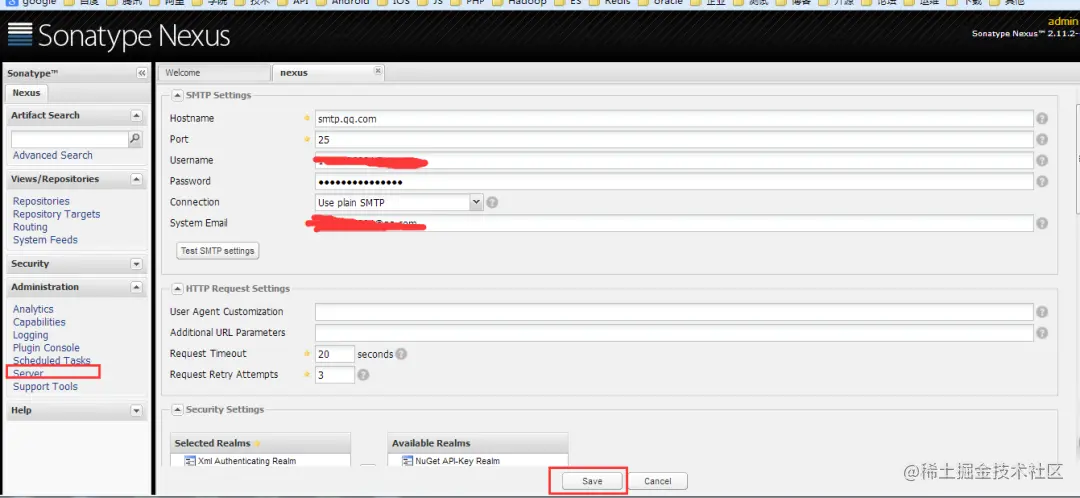
Task: Open help icon beside Connection dropdown
Action: coord(492,203)
